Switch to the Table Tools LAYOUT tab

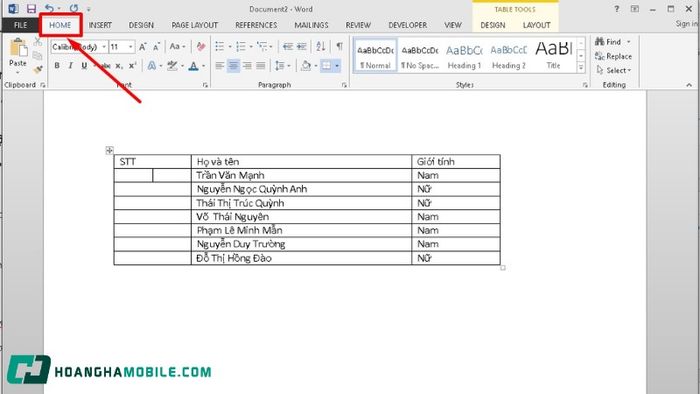(537, 25)
